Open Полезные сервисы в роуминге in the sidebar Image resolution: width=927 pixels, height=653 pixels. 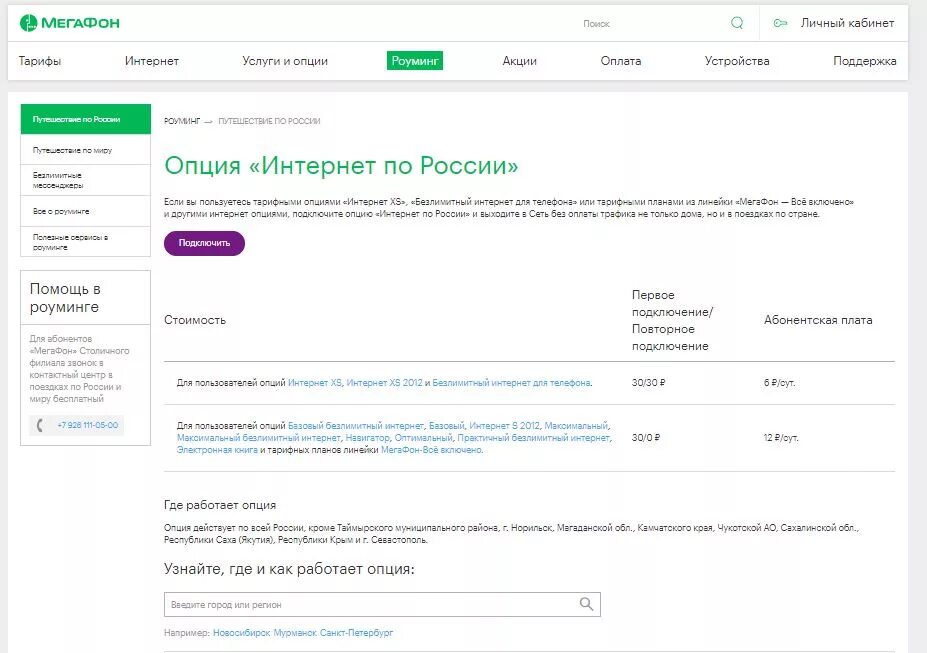pyautogui.click(x=86, y=242)
